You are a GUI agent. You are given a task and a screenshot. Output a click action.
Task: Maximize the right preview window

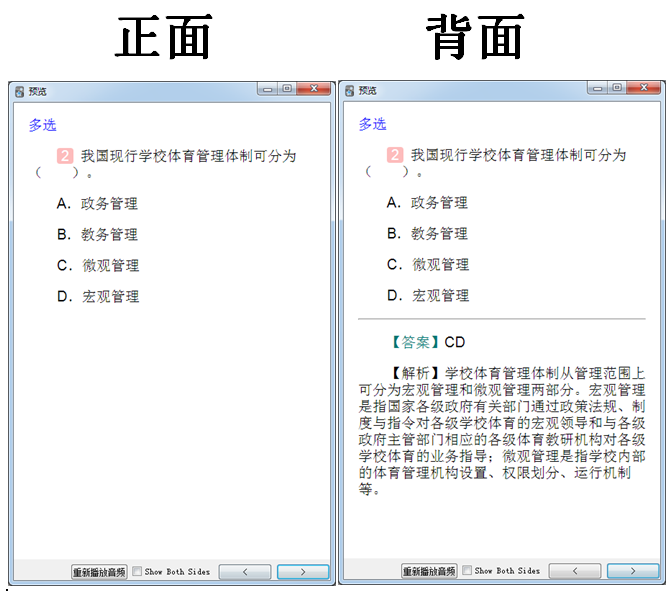pyautogui.click(x=617, y=88)
